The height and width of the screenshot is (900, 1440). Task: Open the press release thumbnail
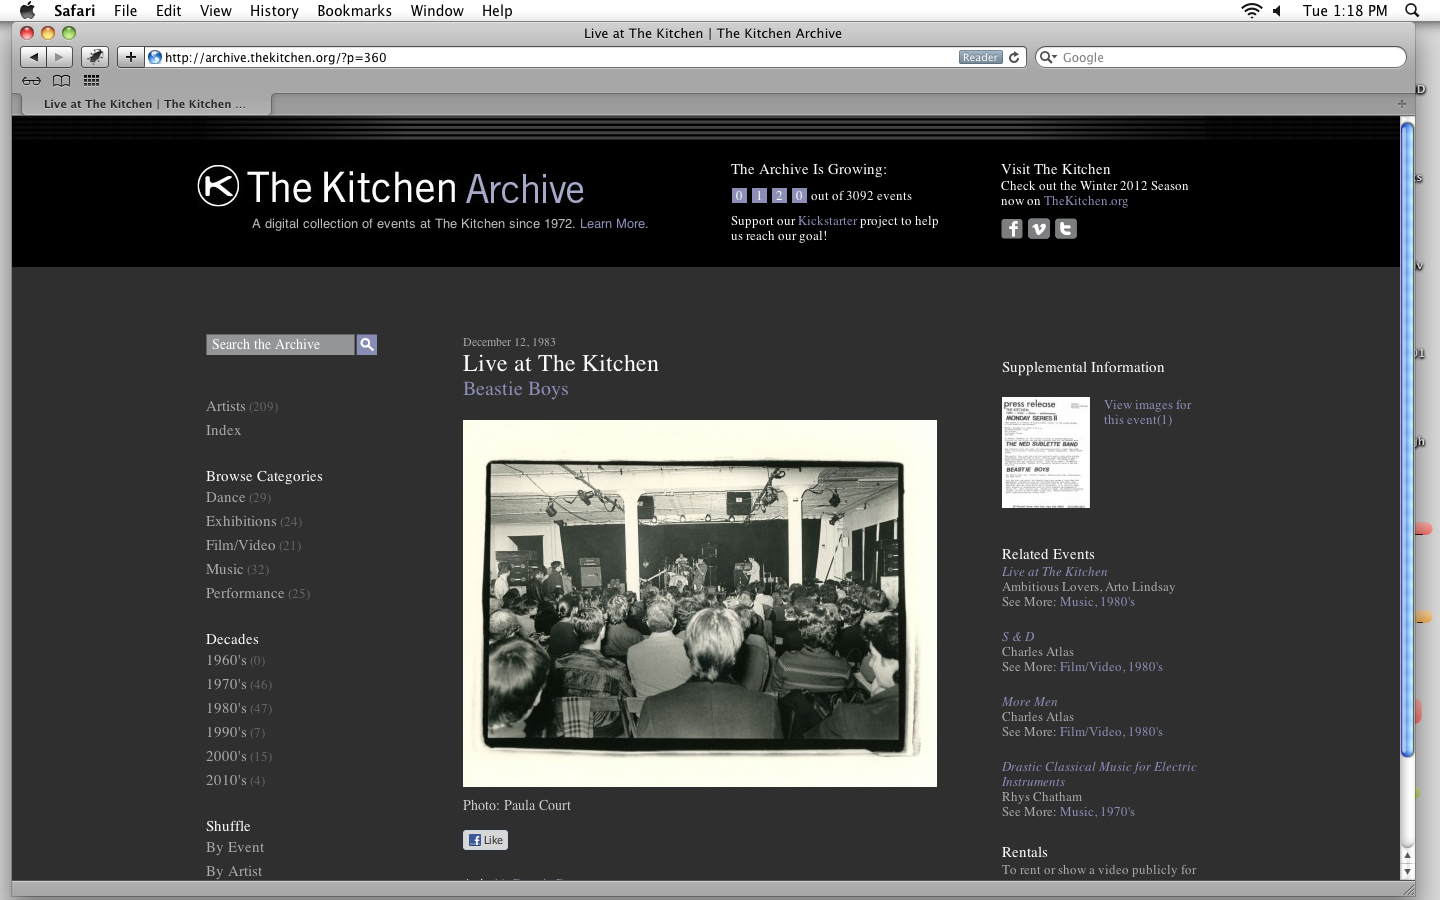1046,452
